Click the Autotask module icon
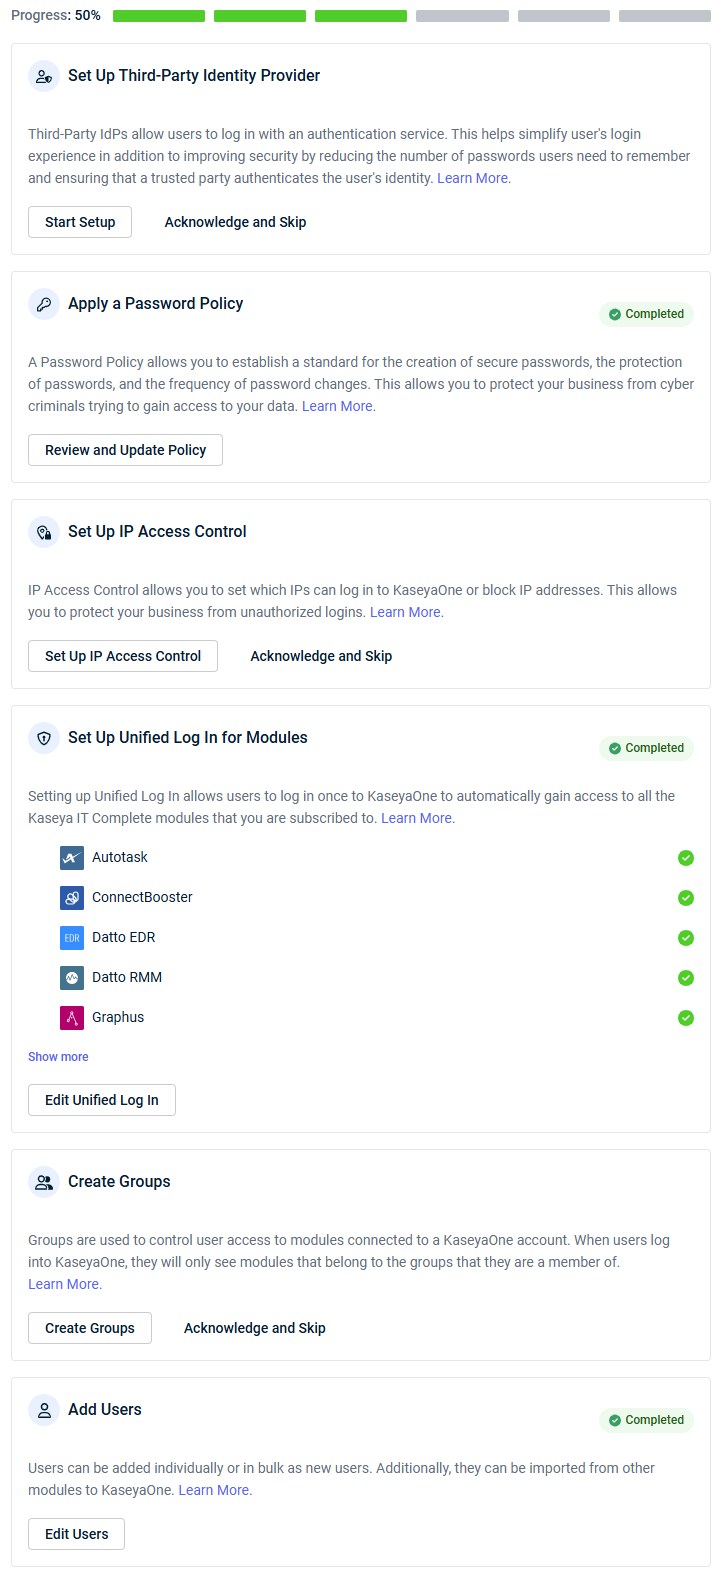 click(x=72, y=858)
